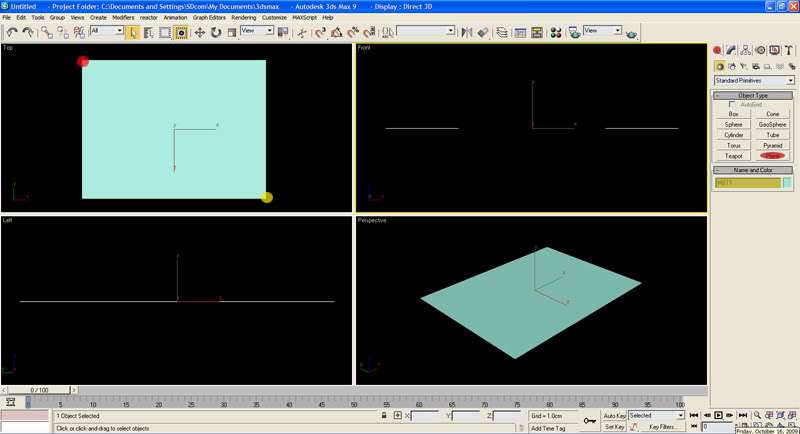Viewport: 800px width, 434px height.
Task: Click the Teapot primitive button
Action: click(x=733, y=156)
